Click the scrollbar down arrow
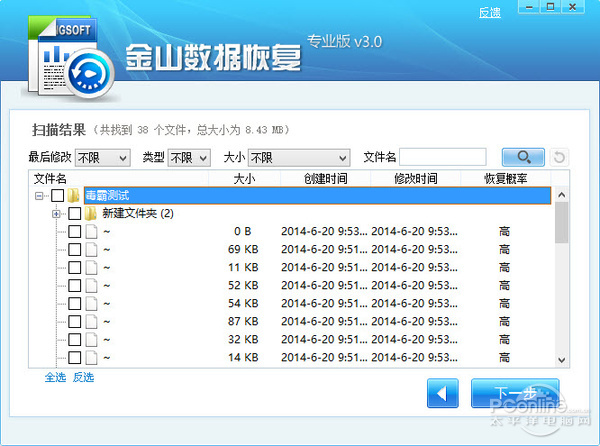This screenshot has height=446, width=600. coord(561,360)
